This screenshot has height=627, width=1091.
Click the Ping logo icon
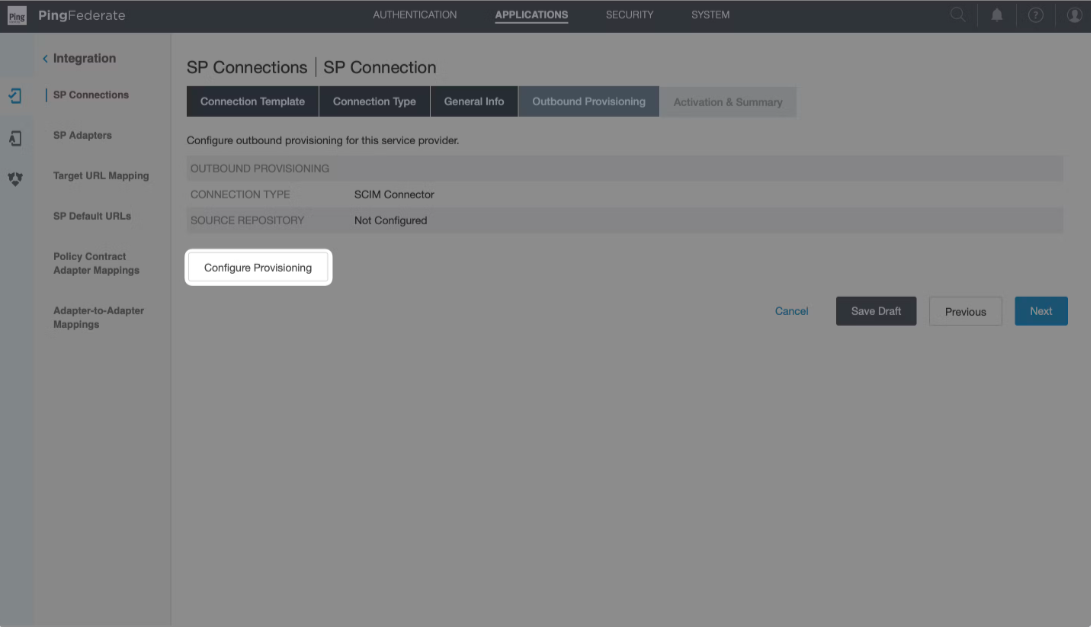(17, 15)
